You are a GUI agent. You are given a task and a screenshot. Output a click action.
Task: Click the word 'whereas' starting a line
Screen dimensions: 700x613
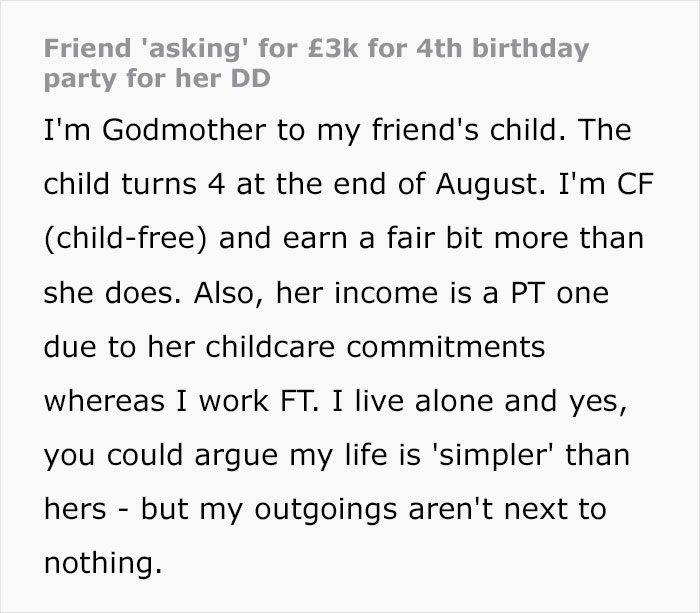pos(105,401)
